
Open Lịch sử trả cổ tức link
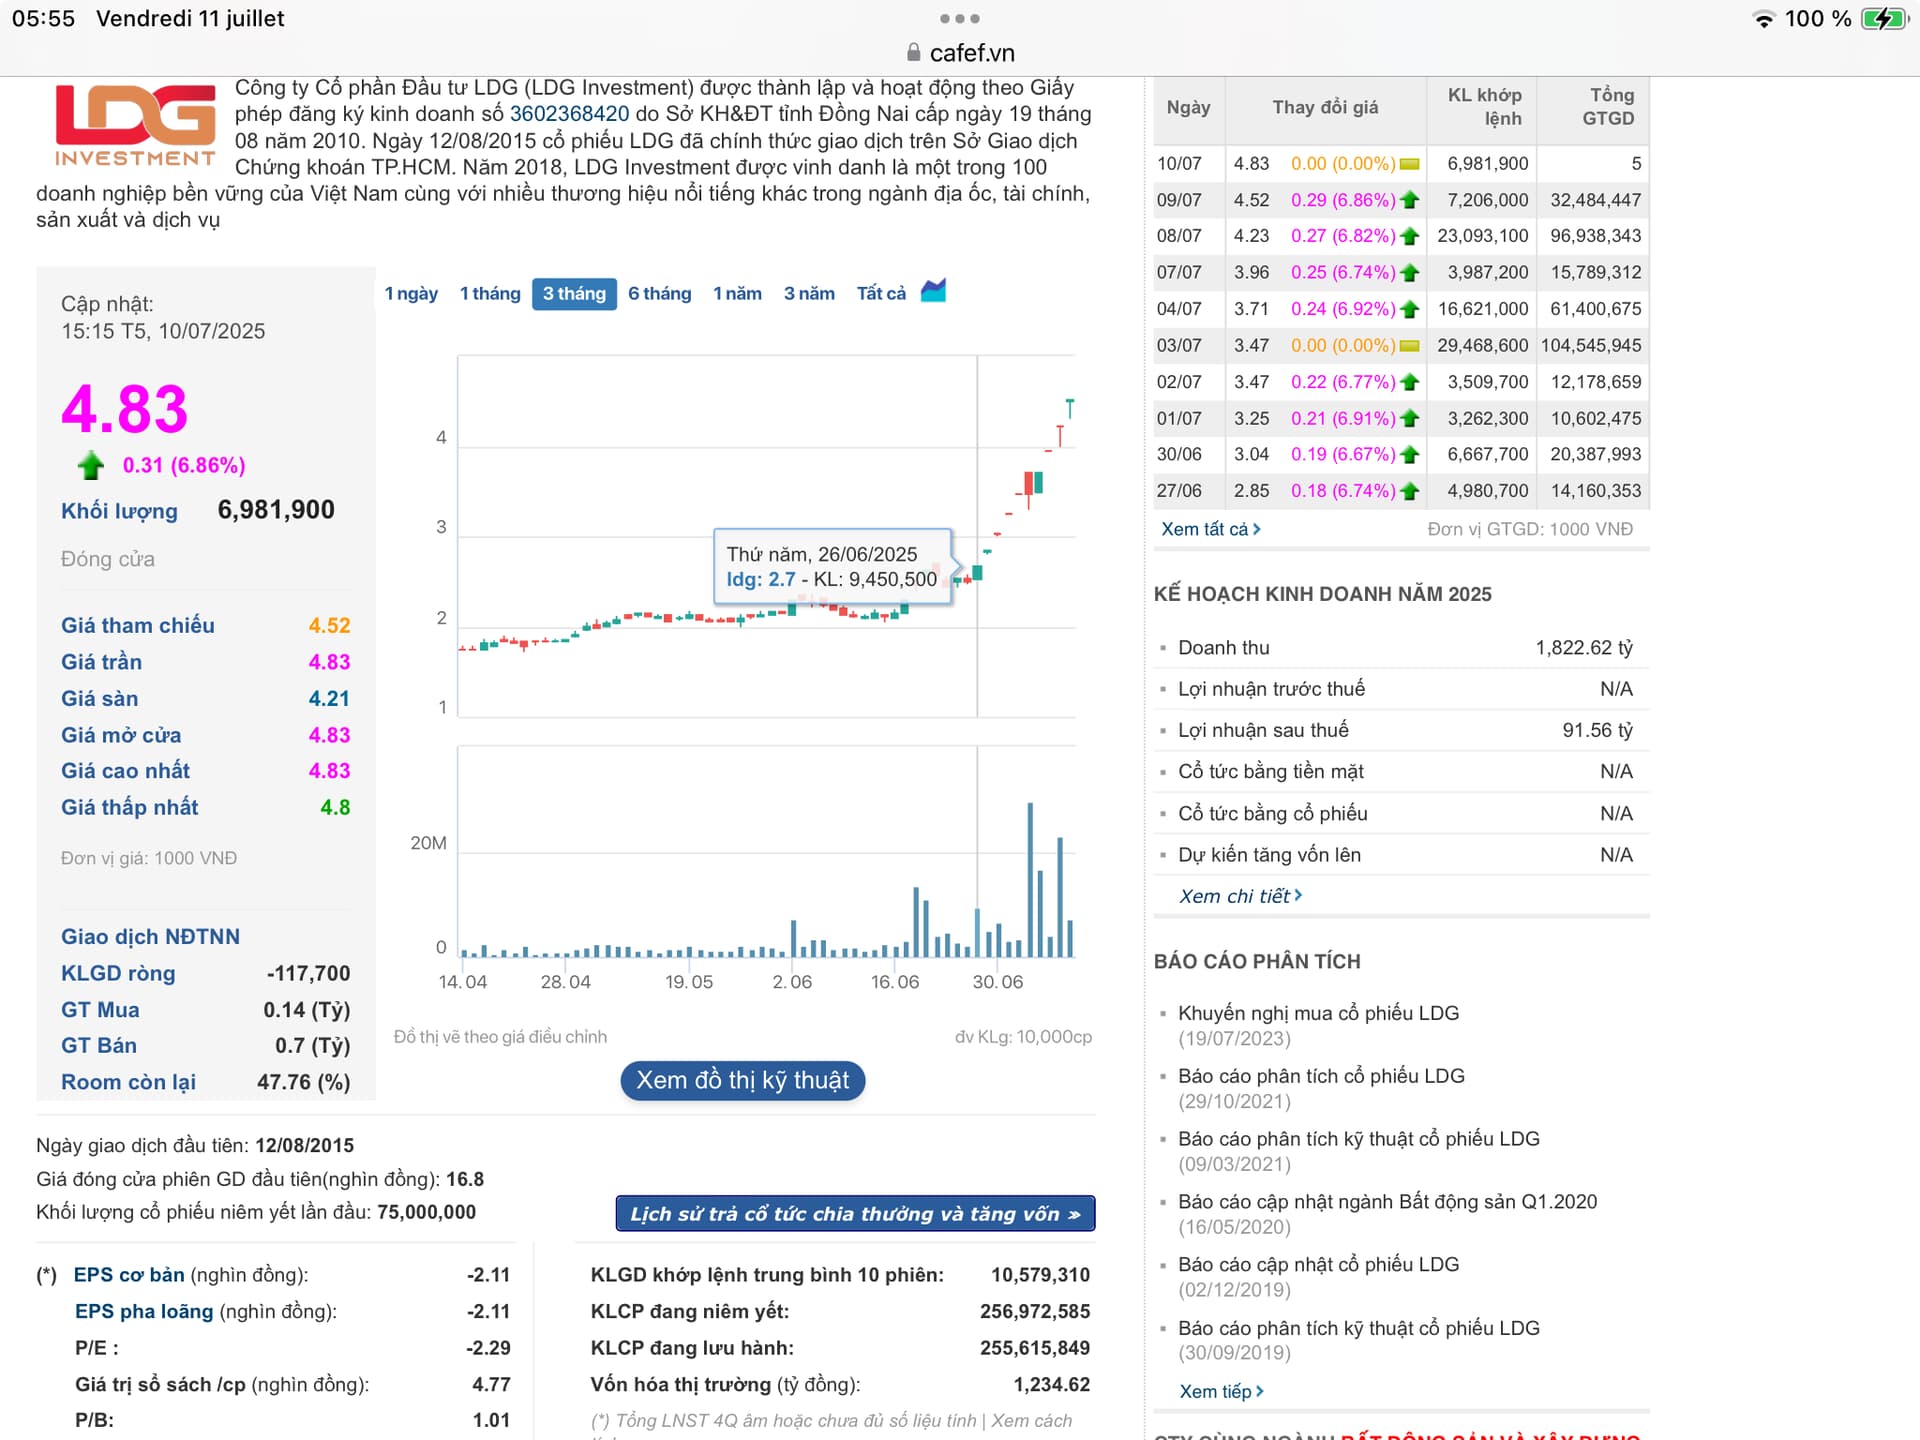tap(855, 1213)
